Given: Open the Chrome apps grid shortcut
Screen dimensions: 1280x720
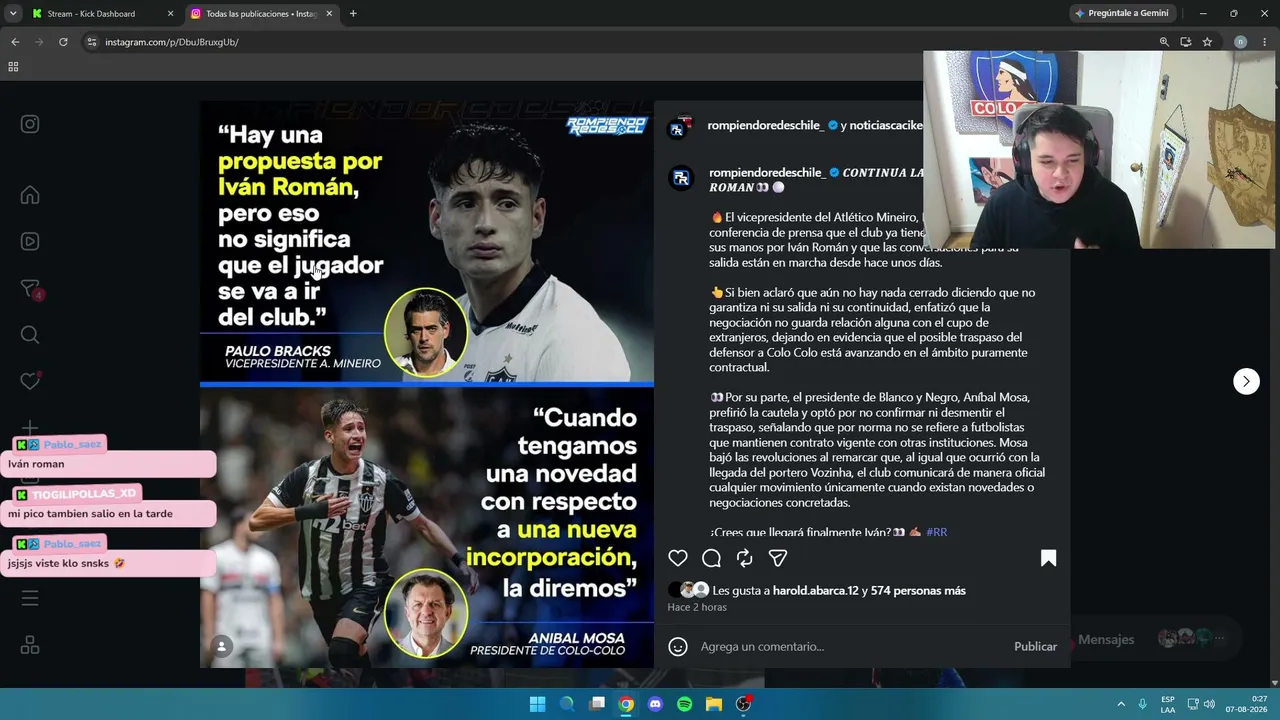Looking at the screenshot, I should click(13, 67).
